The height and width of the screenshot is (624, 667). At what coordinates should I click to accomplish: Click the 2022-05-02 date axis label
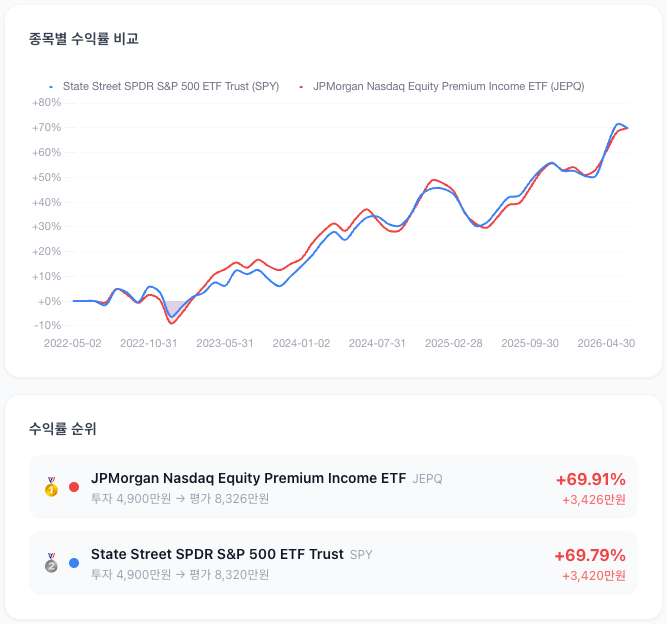[73, 343]
